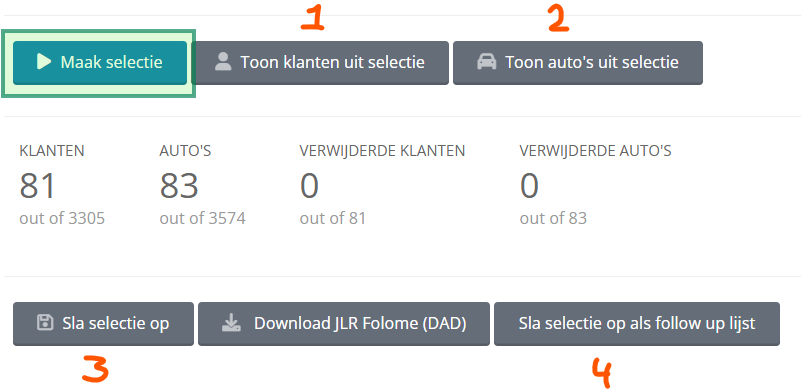Show Toon klanten uit selectie
The height and width of the screenshot is (389, 801).
(320, 63)
